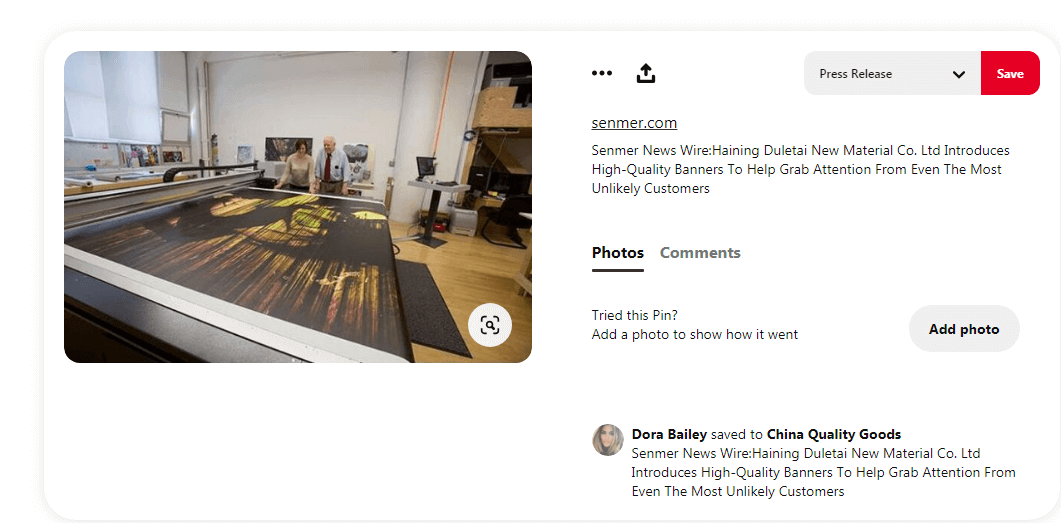Image resolution: width=1061 pixels, height=523 pixels.
Task: Open the senmer.com source link
Action: 634,123
